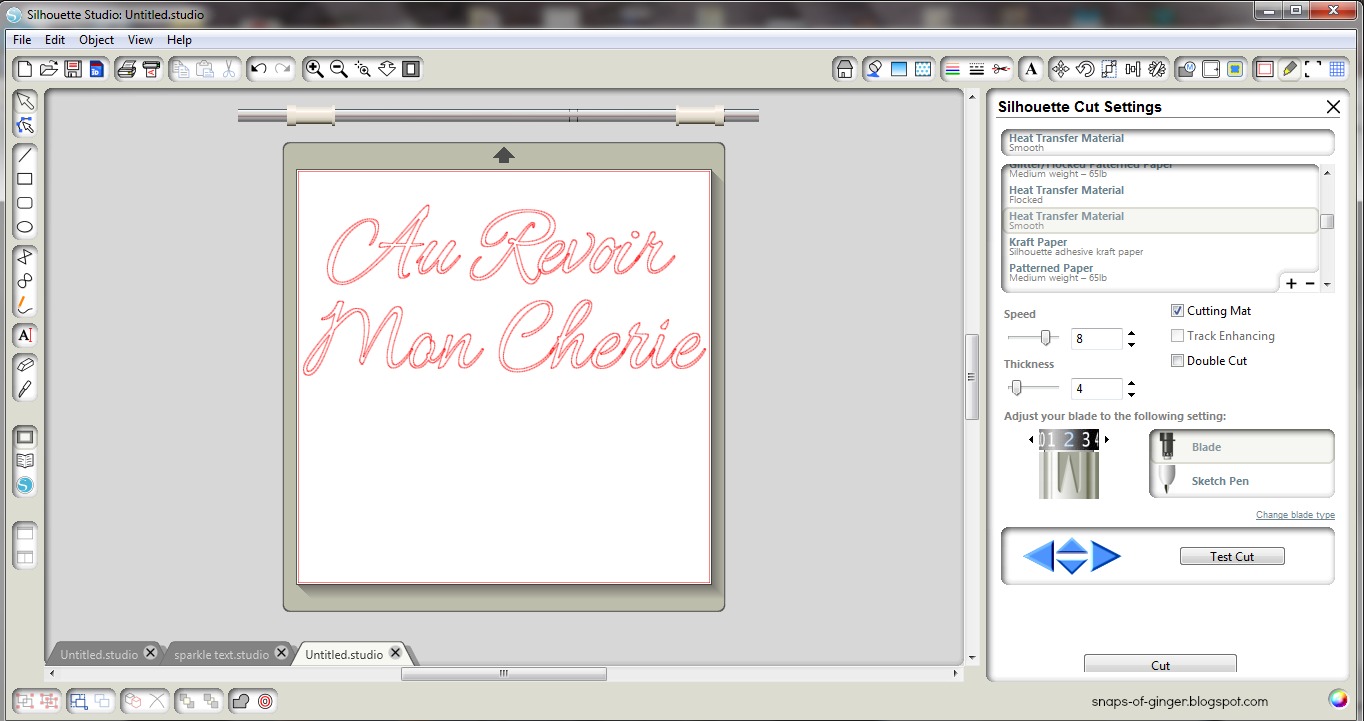Enable the Track Enhancing checkbox
Image resolution: width=1364 pixels, height=721 pixels.
(x=1177, y=336)
